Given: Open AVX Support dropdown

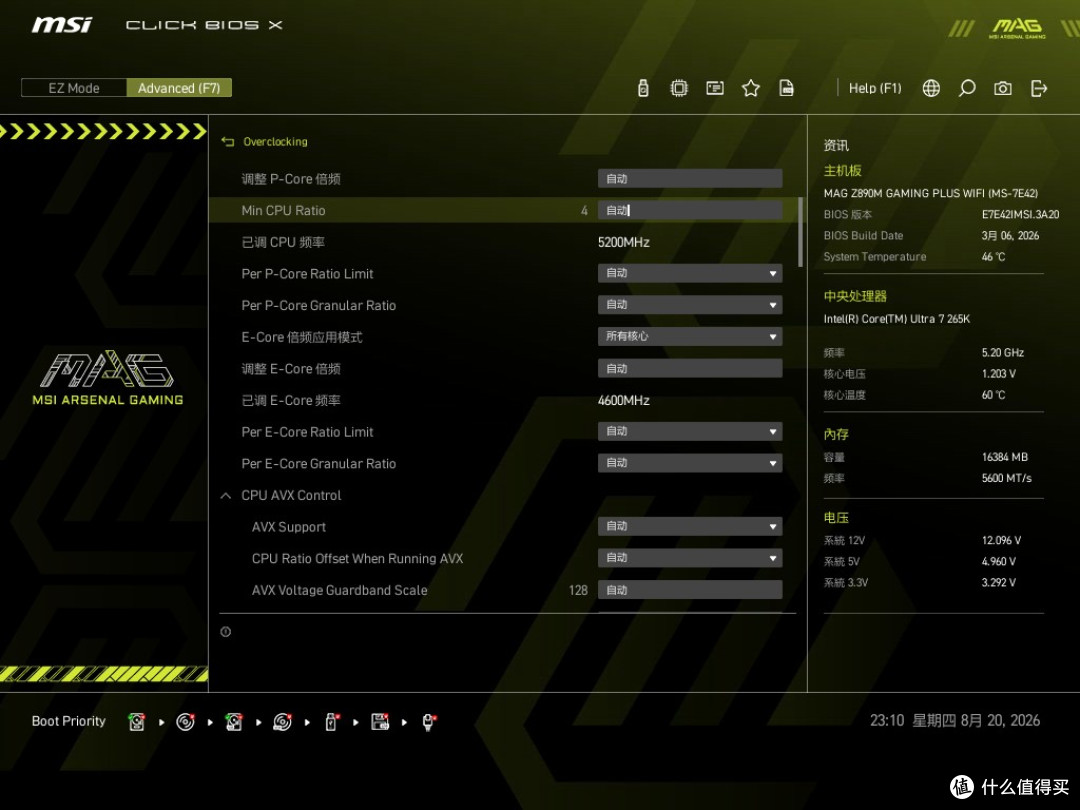Looking at the screenshot, I should (689, 527).
